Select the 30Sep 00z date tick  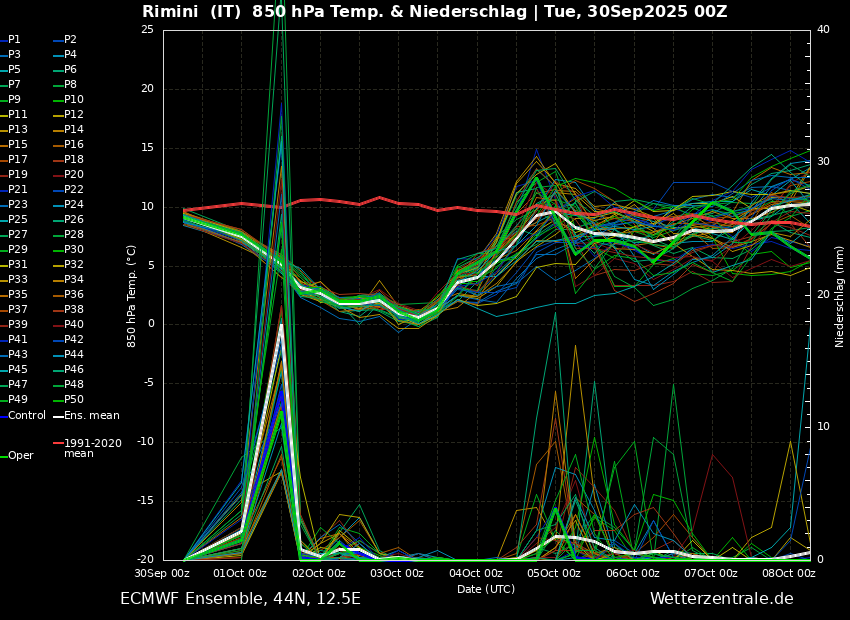162,573
